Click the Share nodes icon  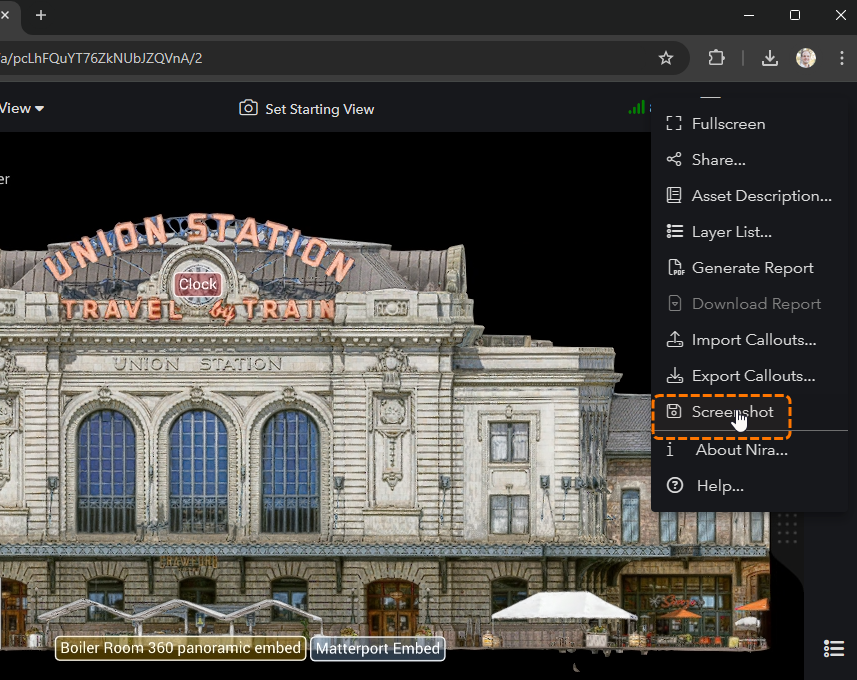click(674, 160)
